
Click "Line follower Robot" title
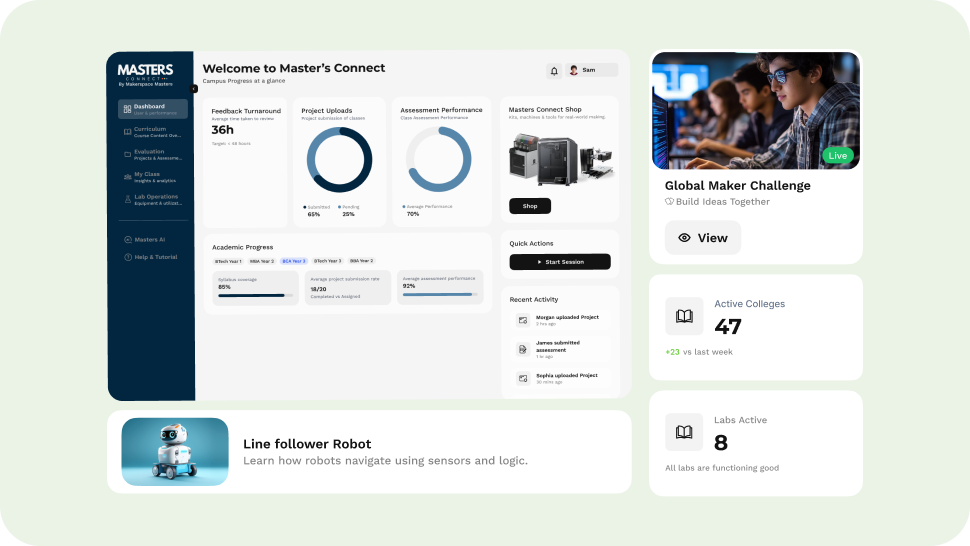307,444
